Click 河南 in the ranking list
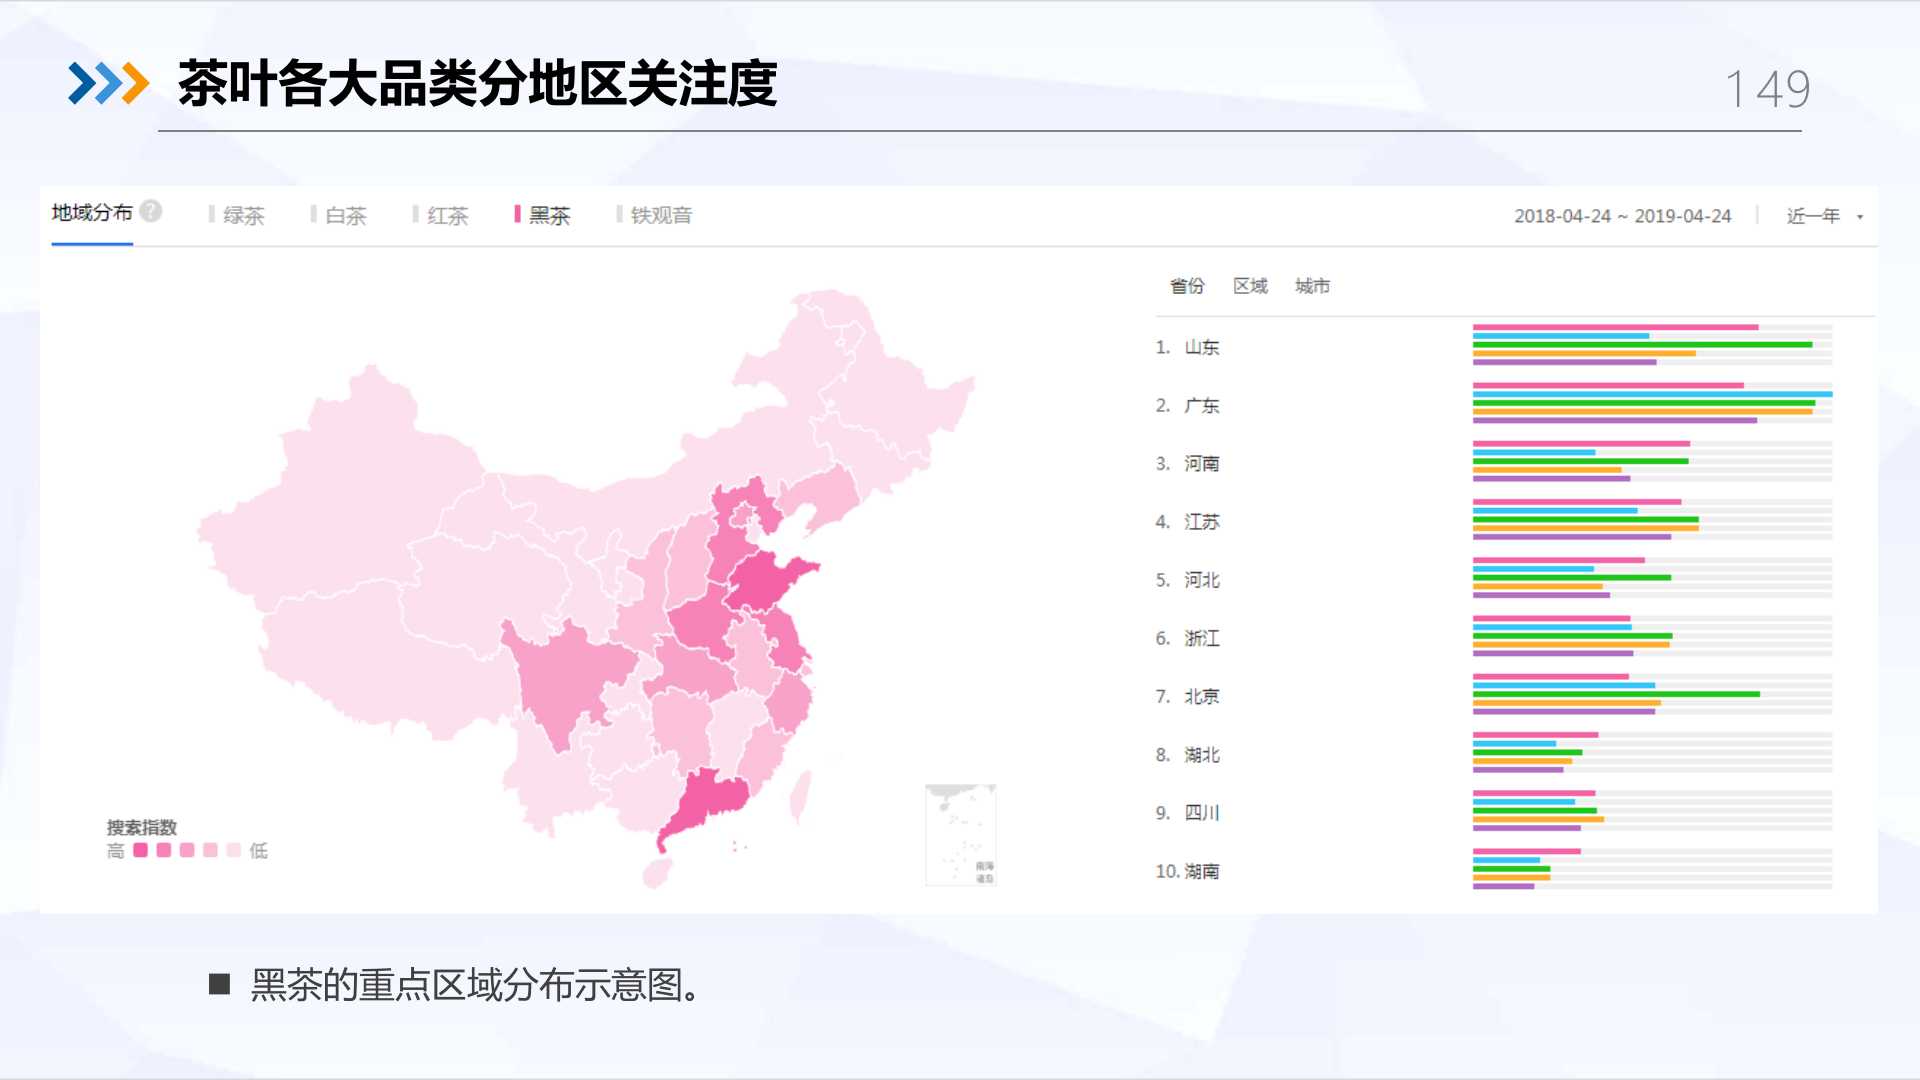1920x1080 pixels. pyautogui.click(x=1202, y=463)
